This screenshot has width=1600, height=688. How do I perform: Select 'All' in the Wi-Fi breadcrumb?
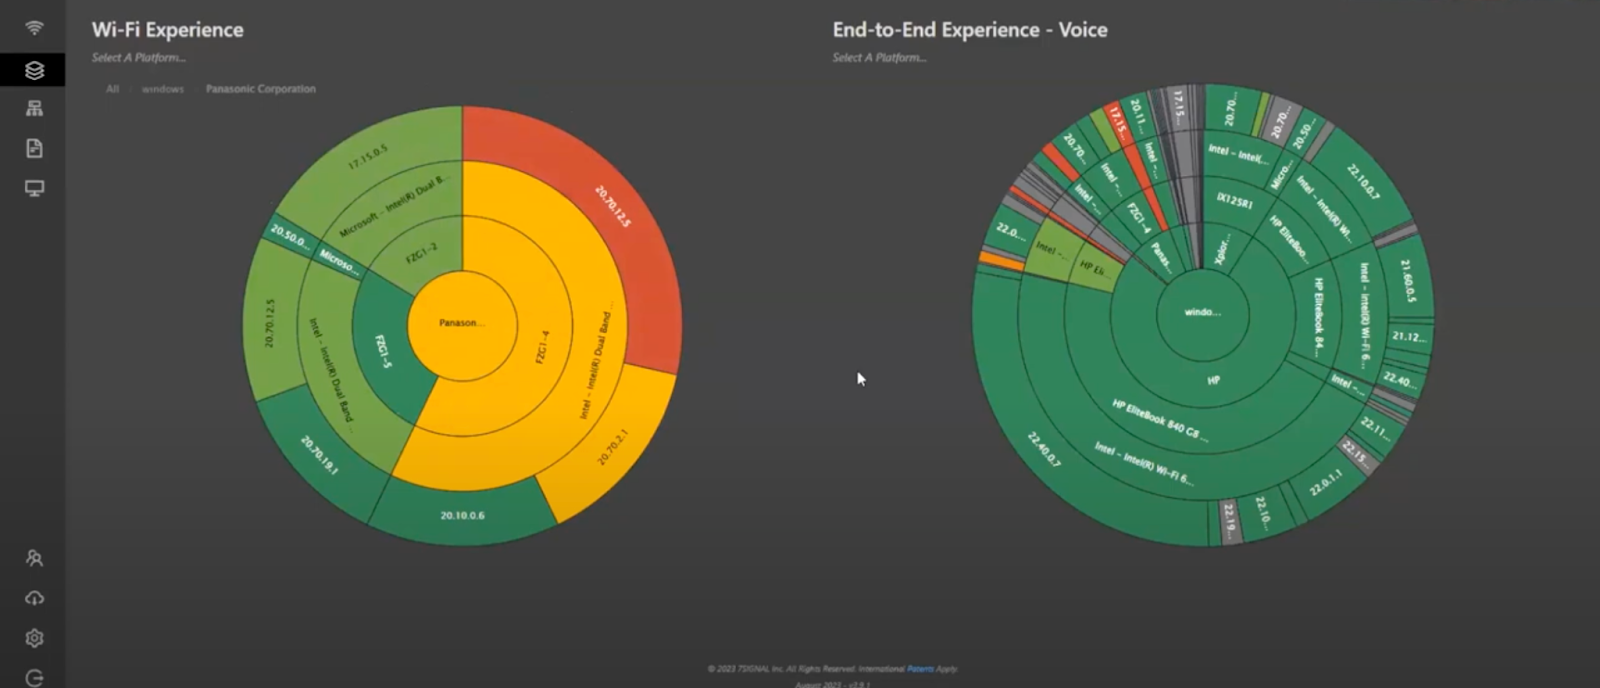(x=112, y=89)
